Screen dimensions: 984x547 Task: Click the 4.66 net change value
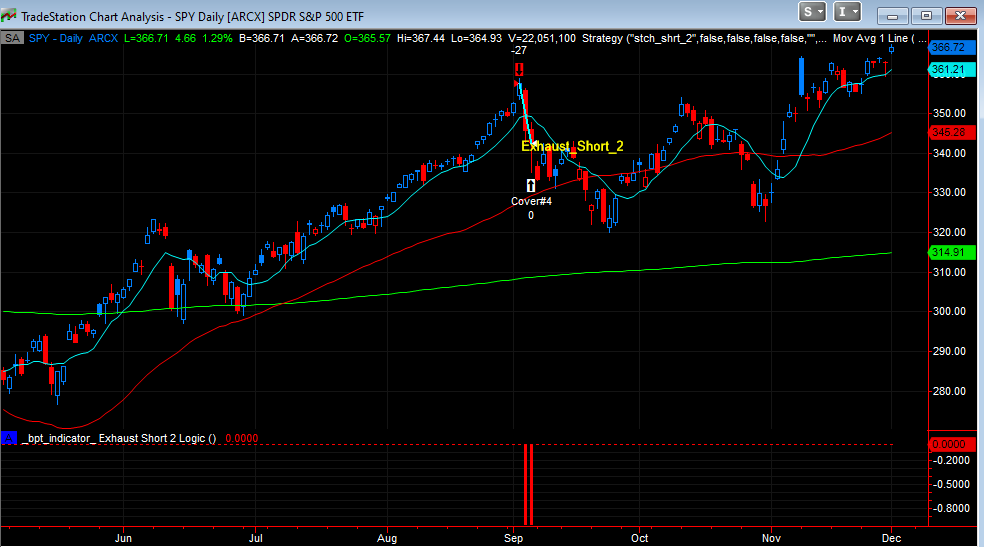185,38
